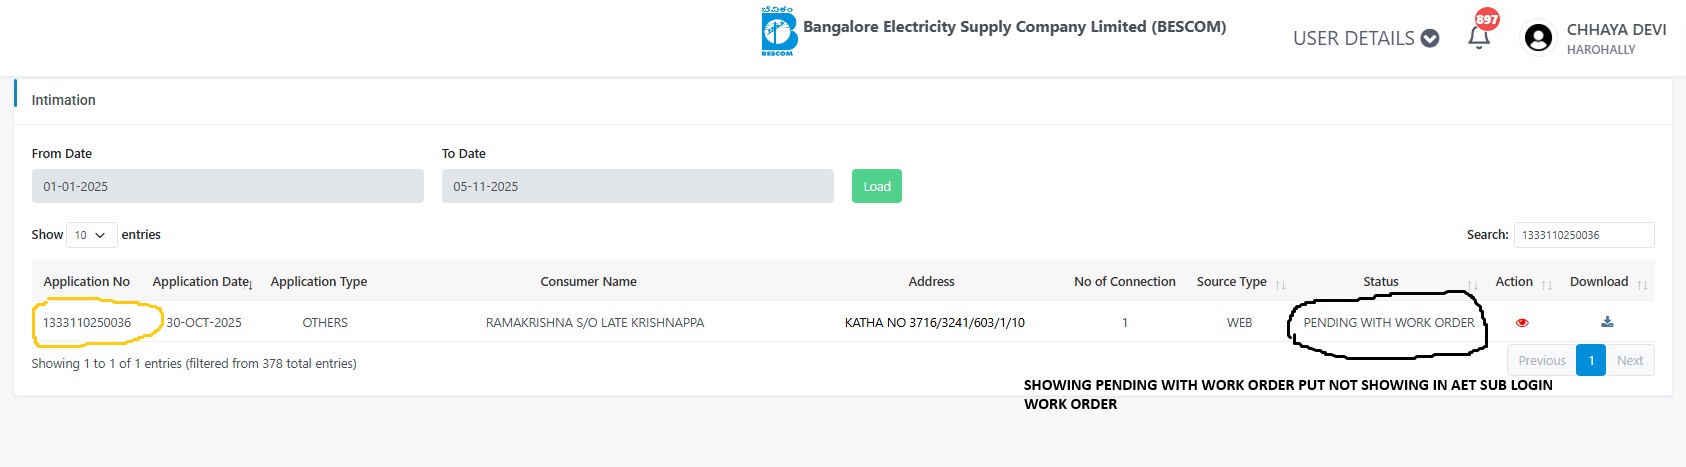Download the application using download icon

pos(1607,322)
